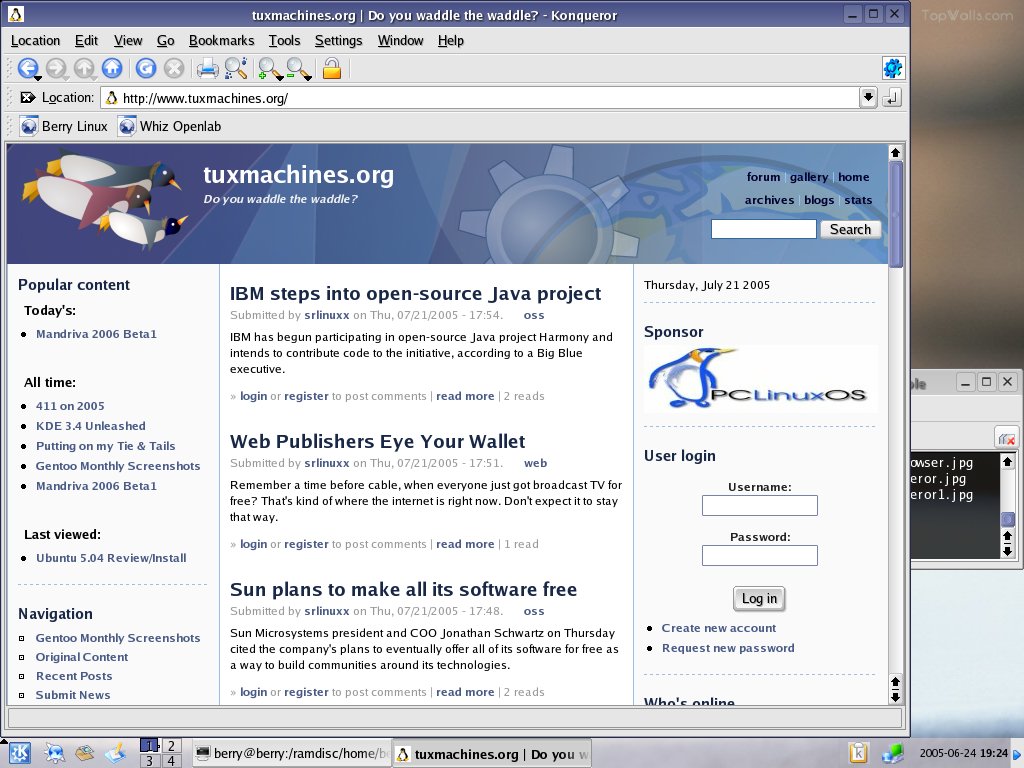Image resolution: width=1024 pixels, height=768 pixels.
Task: Click the page vertical scrollbar thumb
Action: 895,215
